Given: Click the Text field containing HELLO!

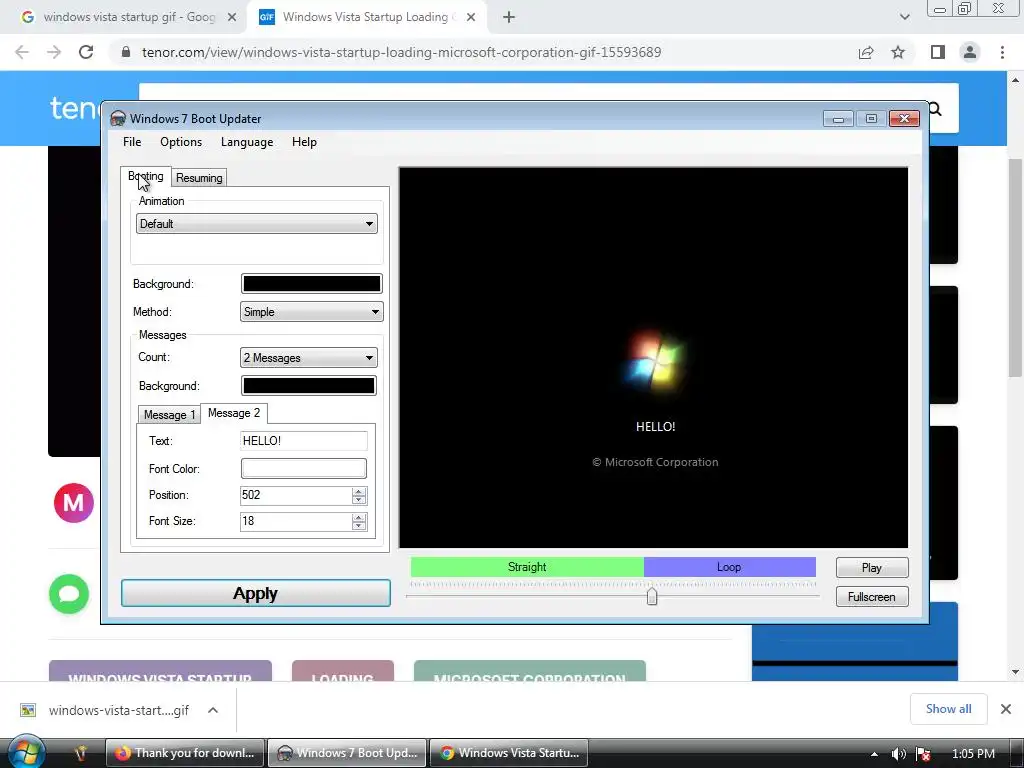Looking at the screenshot, I should [304, 441].
